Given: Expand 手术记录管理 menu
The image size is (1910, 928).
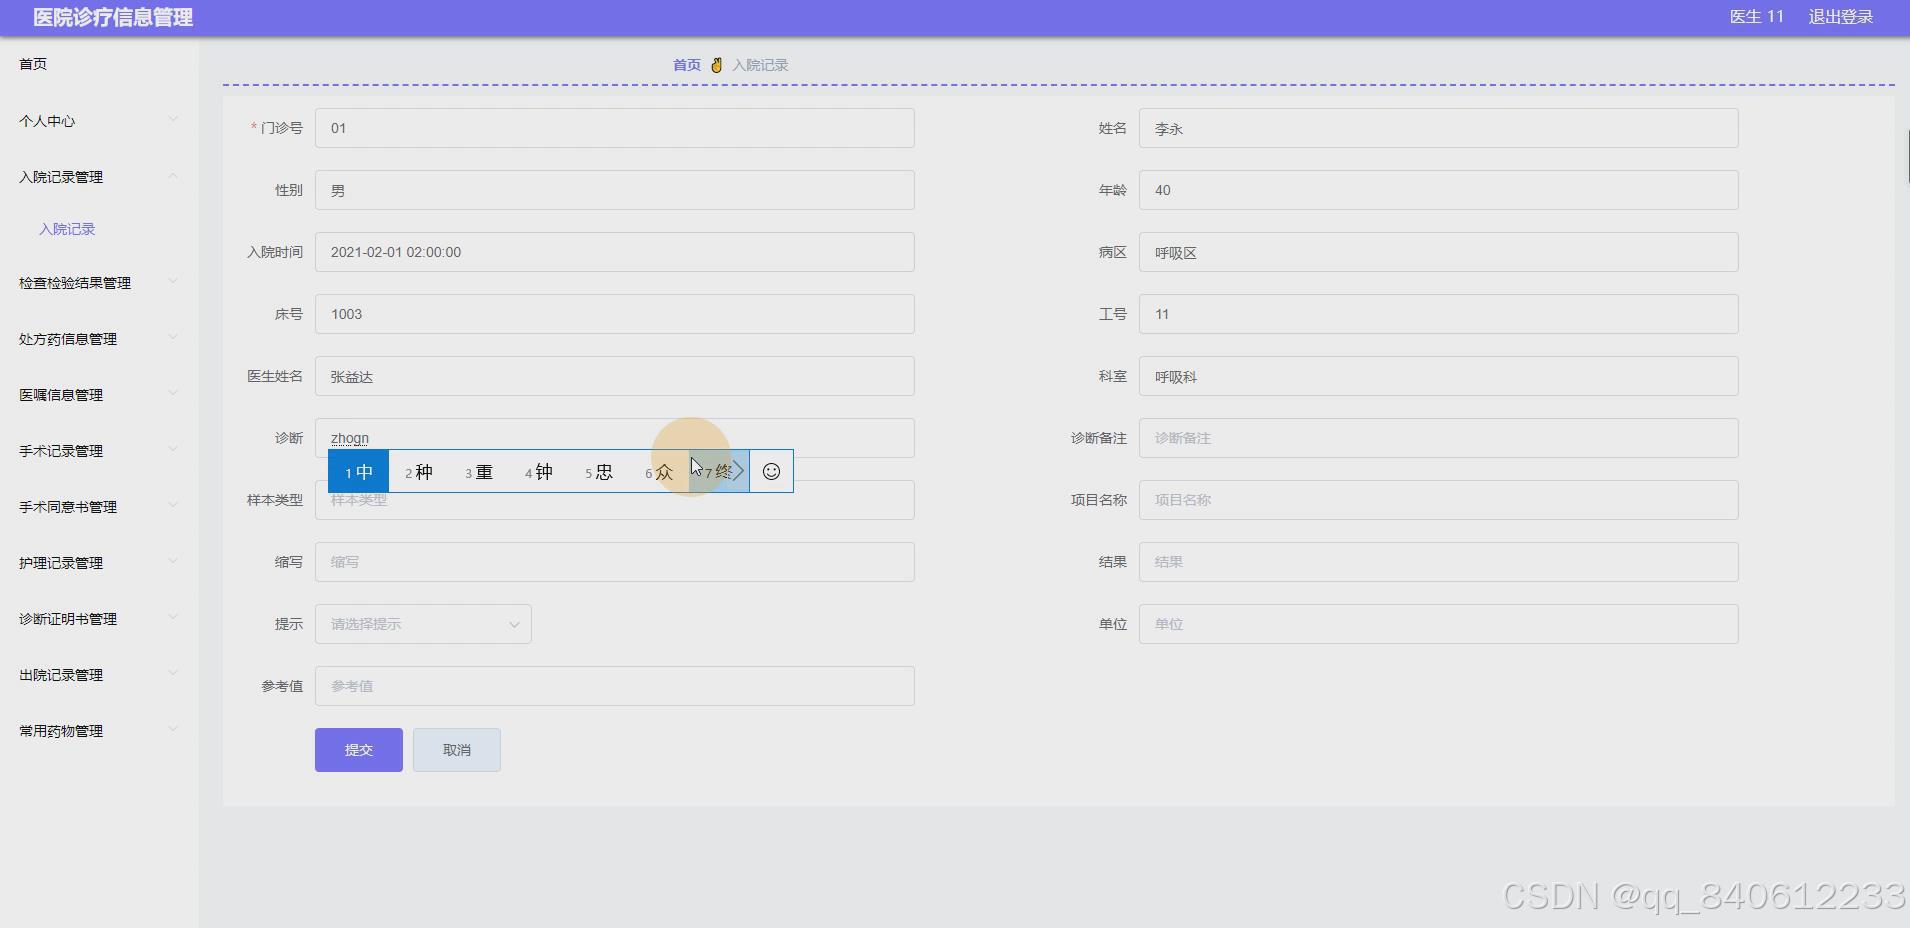Looking at the screenshot, I should pos(99,451).
